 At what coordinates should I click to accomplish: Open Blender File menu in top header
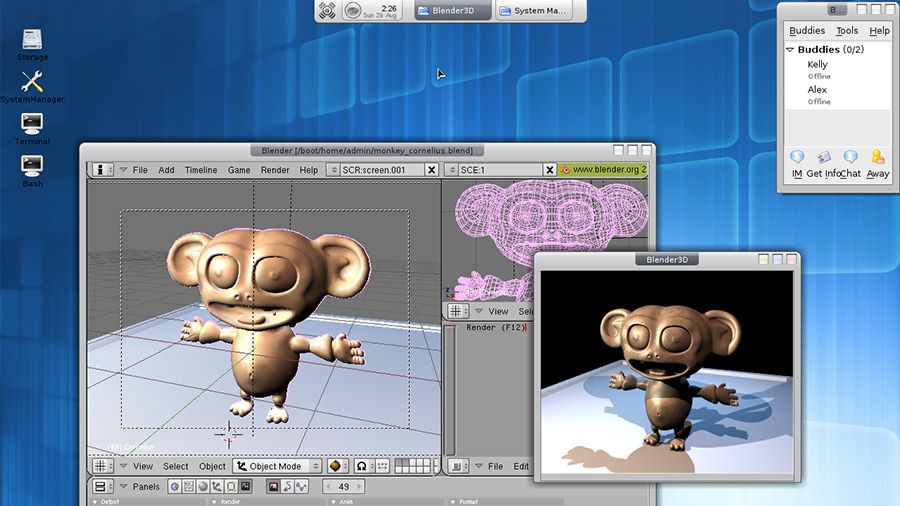pyautogui.click(x=140, y=170)
